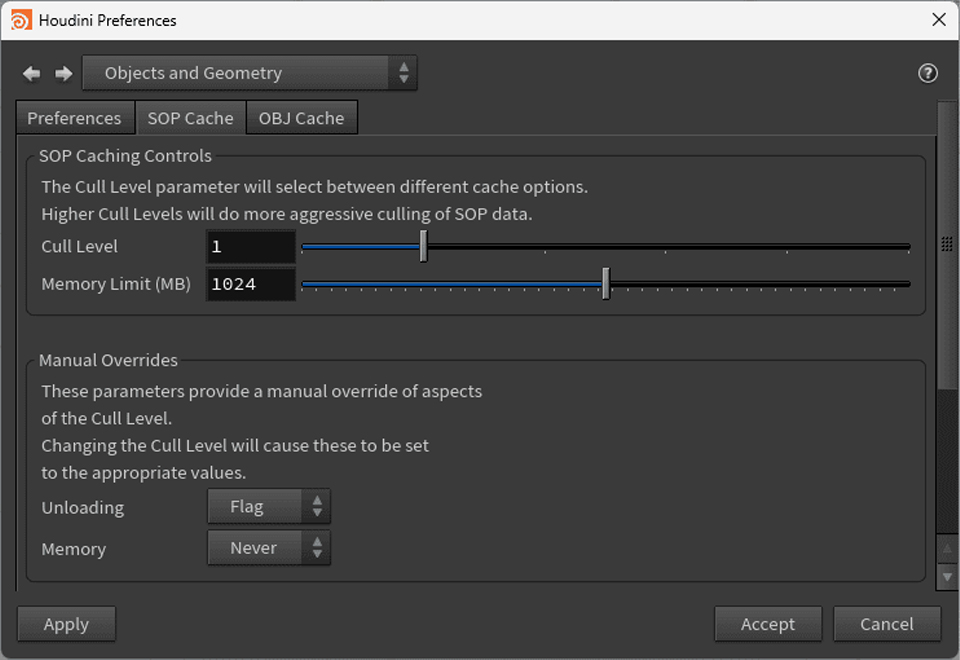
Task: Click the Accept button
Action: pos(768,623)
